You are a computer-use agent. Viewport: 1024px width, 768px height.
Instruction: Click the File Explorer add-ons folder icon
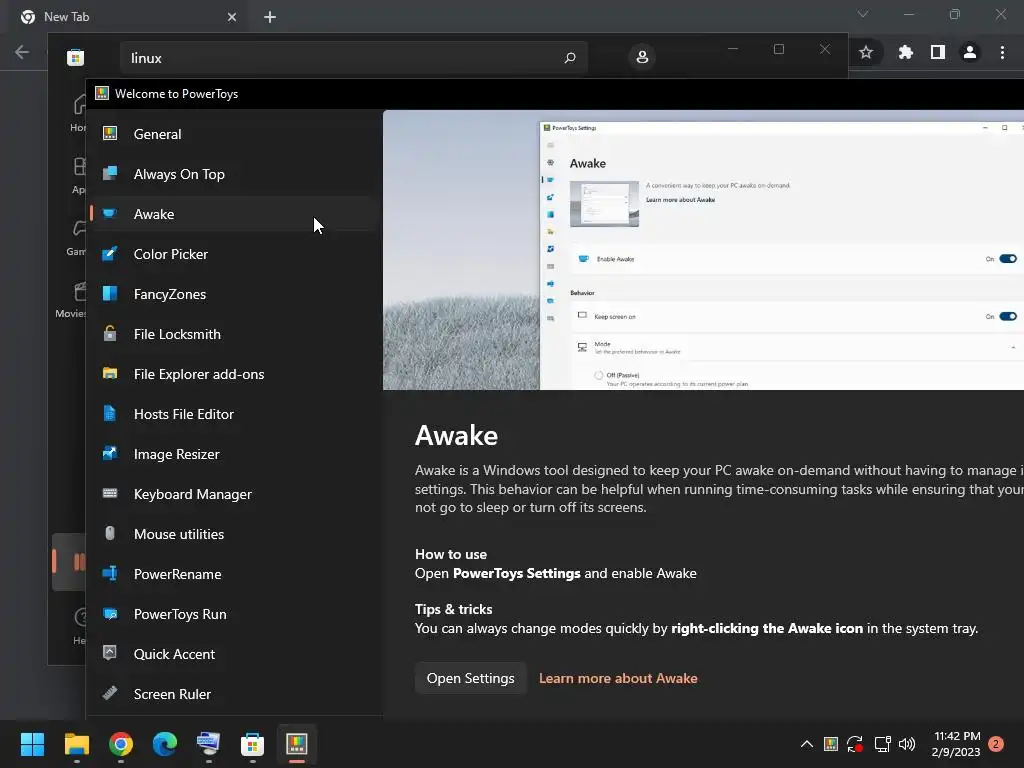click(110, 373)
